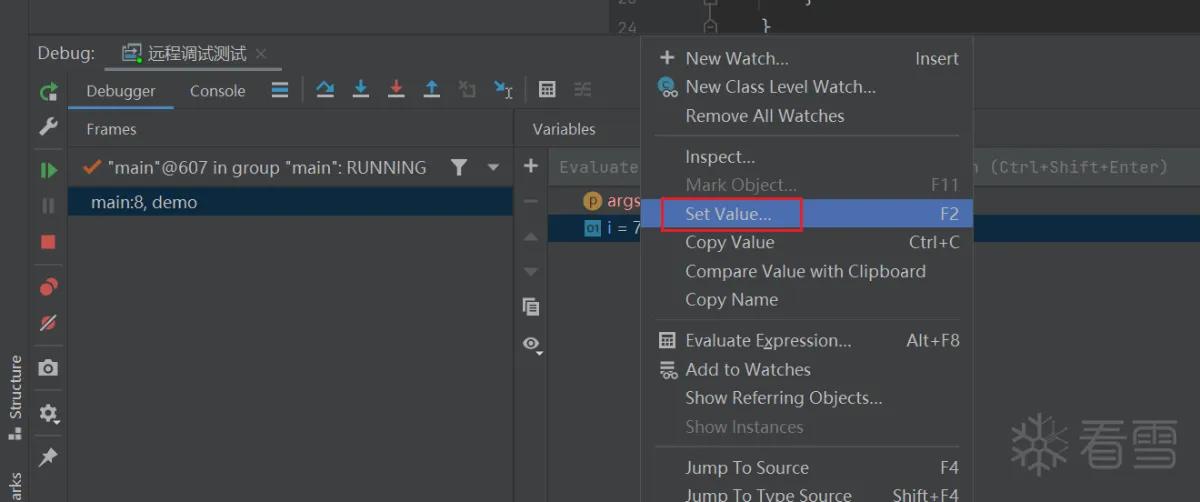The height and width of the screenshot is (502, 1200).
Task: Switch to the Console tab
Action: click(217, 91)
